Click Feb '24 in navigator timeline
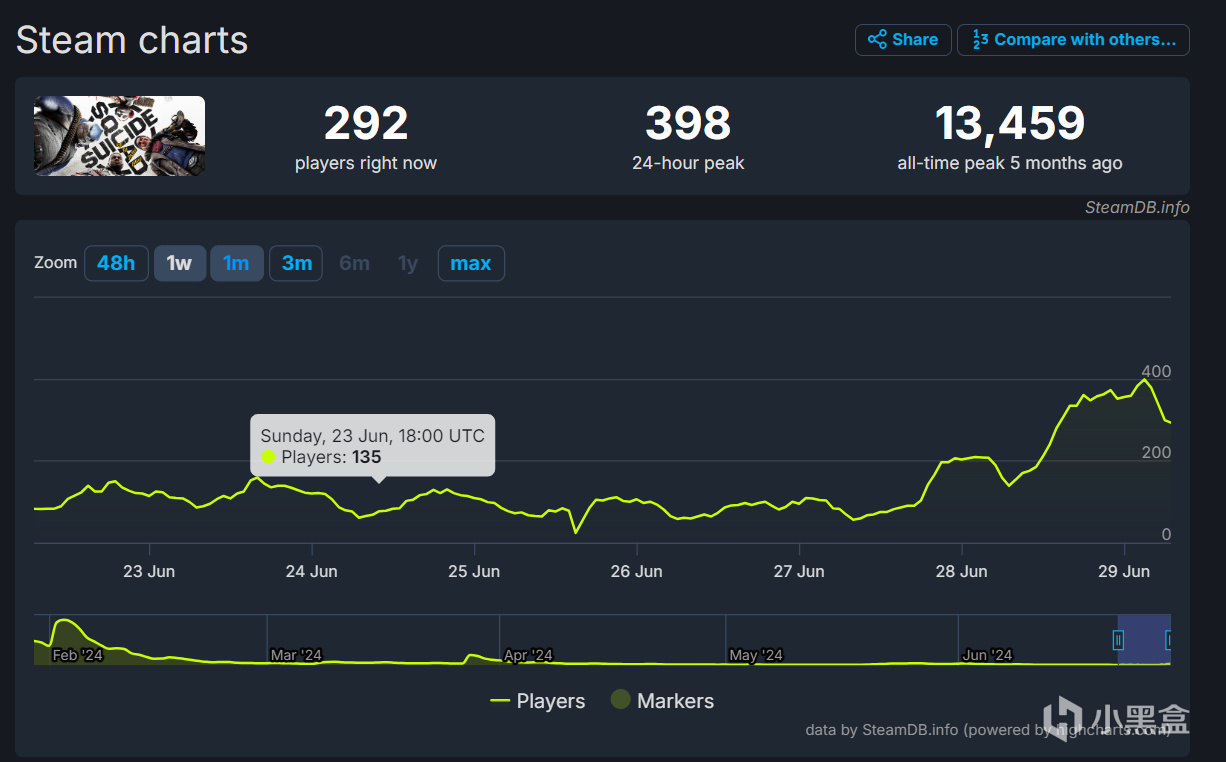The image size is (1226, 762). tap(76, 655)
